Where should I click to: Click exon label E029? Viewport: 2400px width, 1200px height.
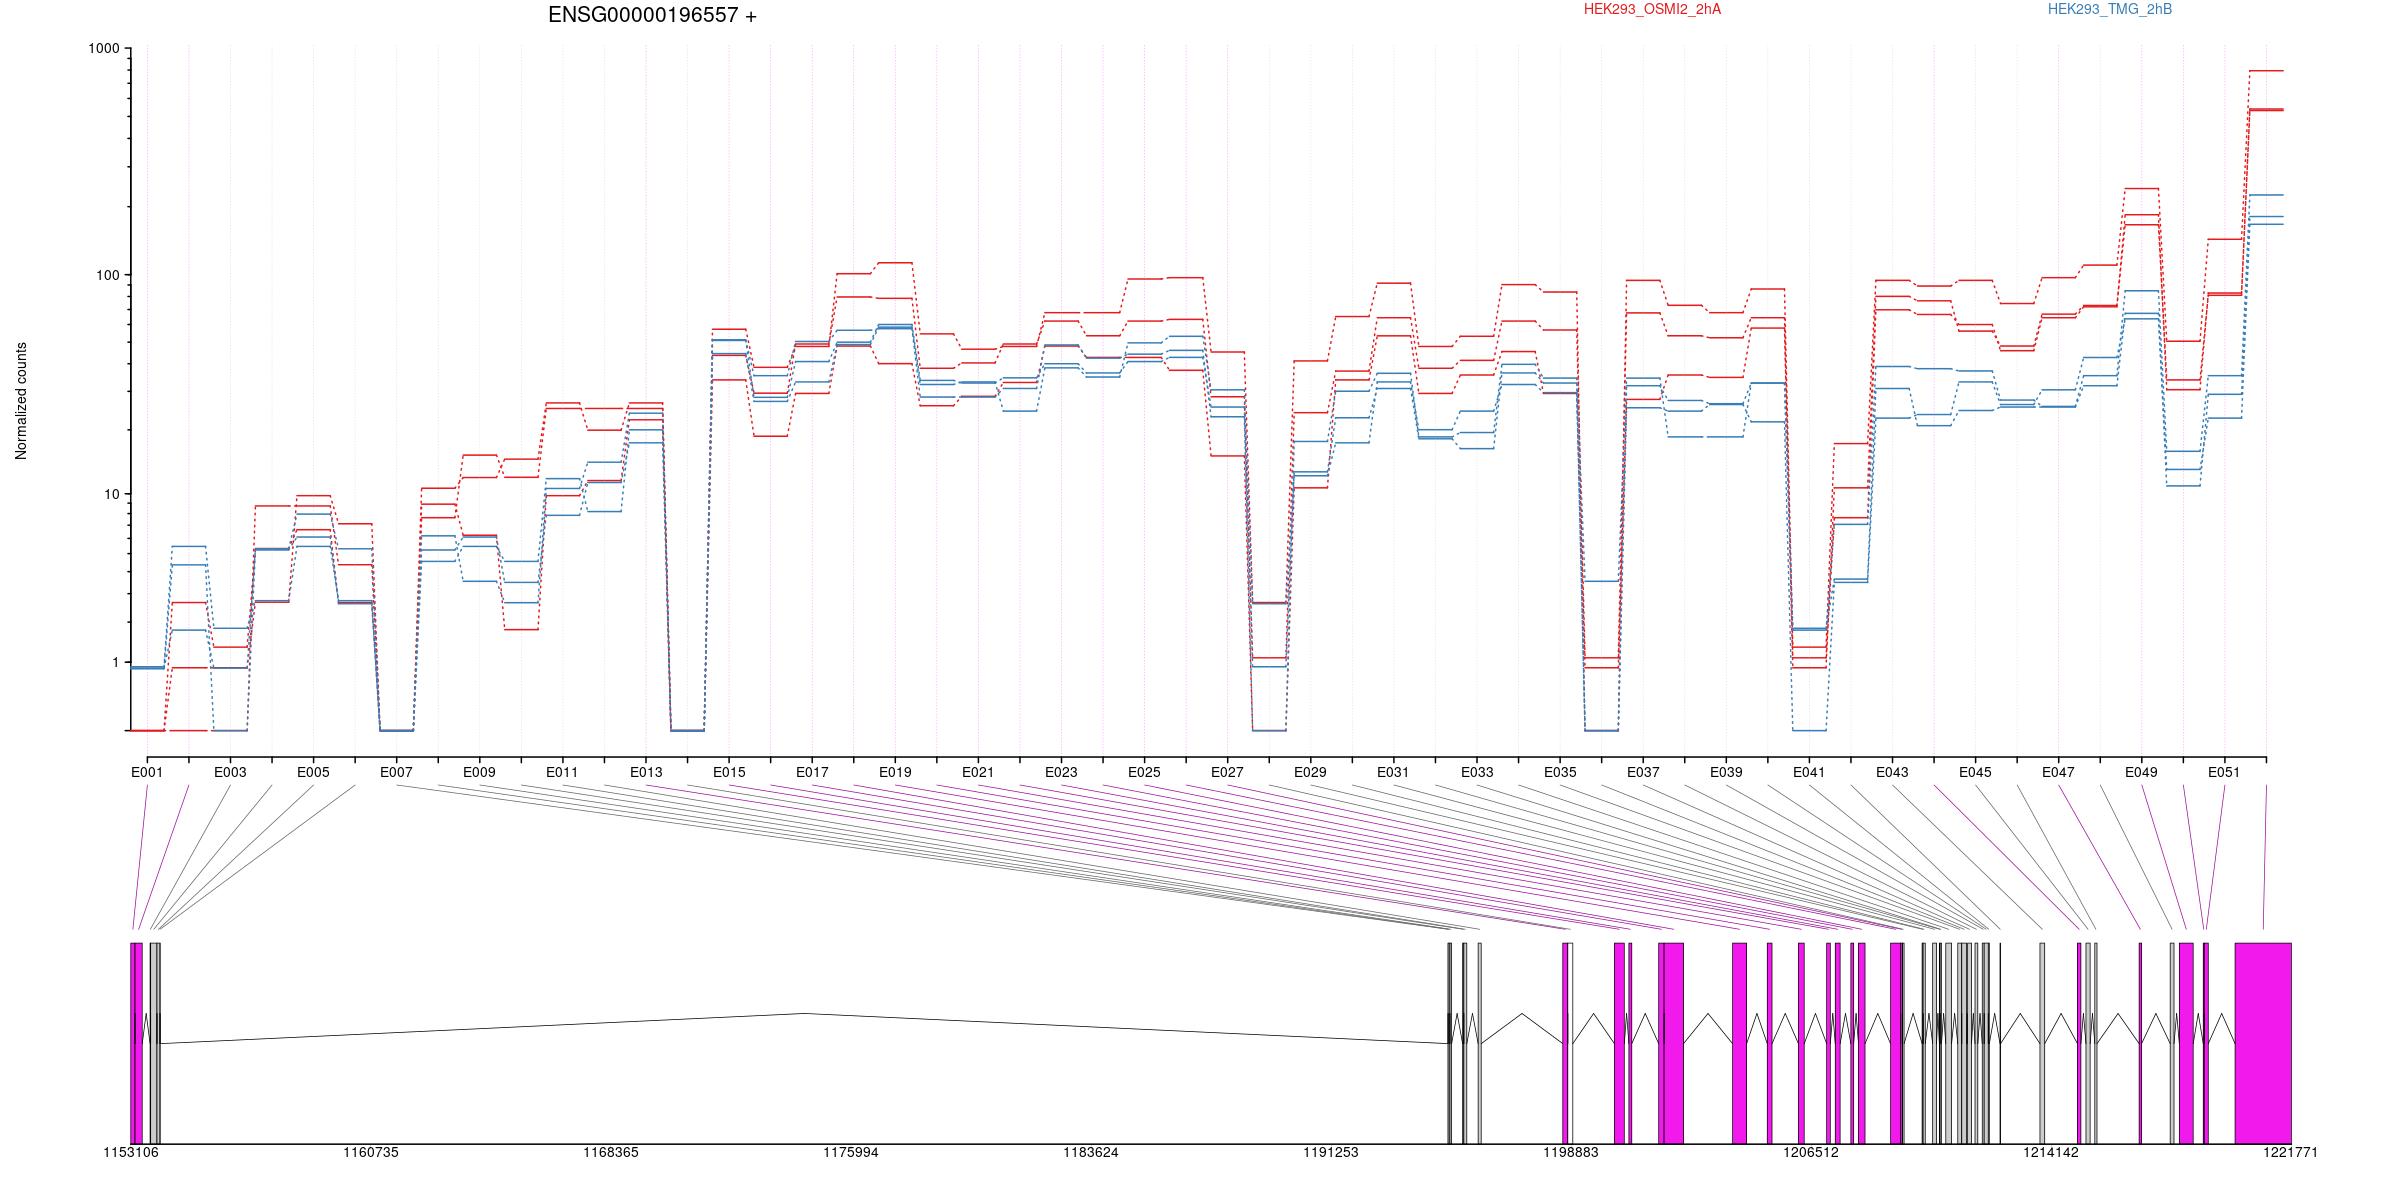1310,772
